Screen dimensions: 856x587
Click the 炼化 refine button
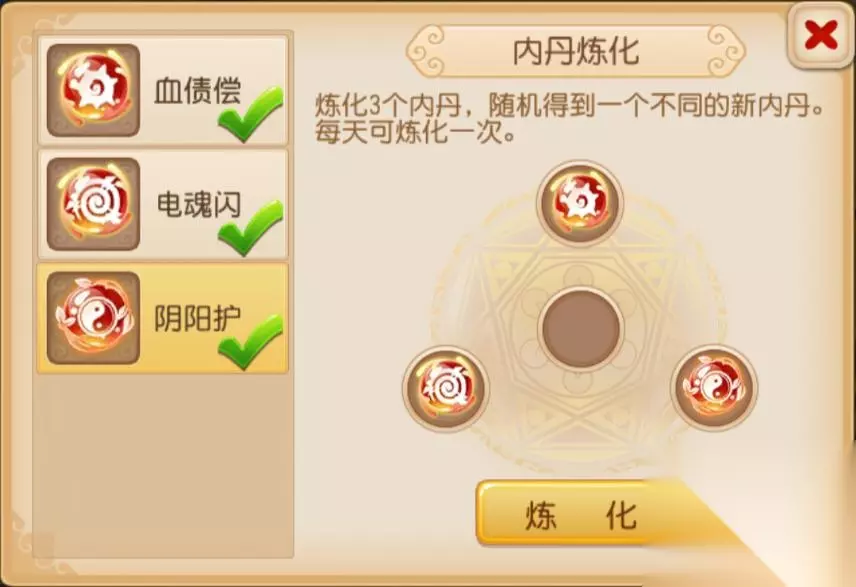(580, 514)
